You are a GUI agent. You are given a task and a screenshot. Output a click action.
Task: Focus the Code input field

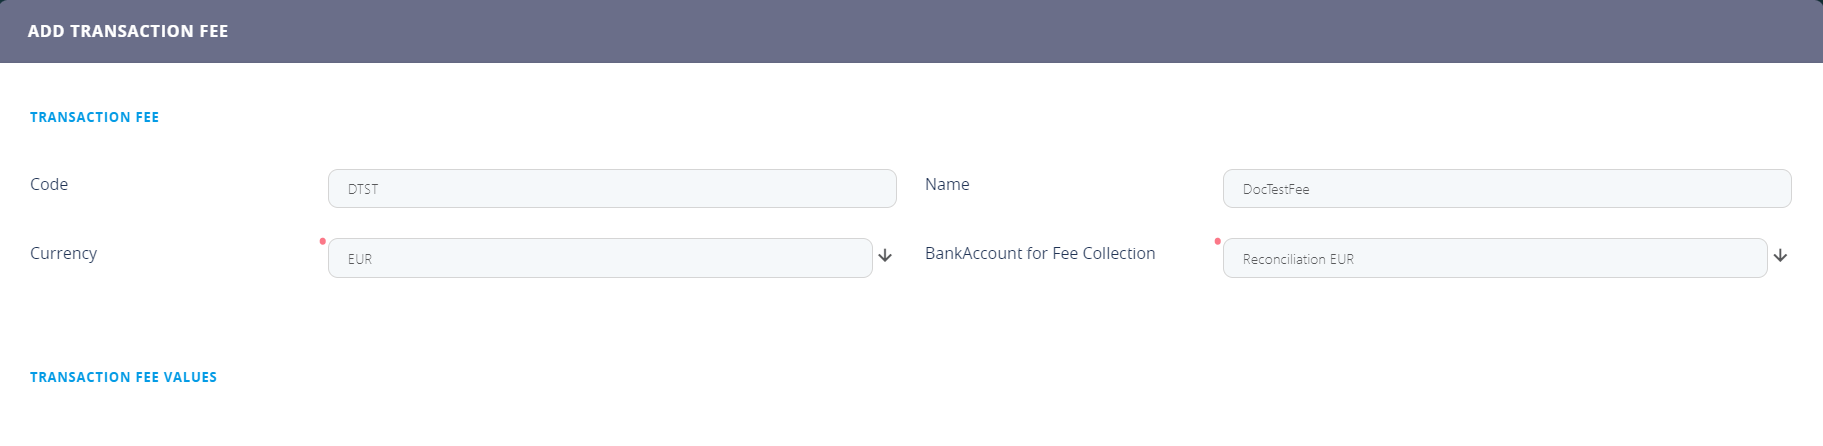pos(612,189)
